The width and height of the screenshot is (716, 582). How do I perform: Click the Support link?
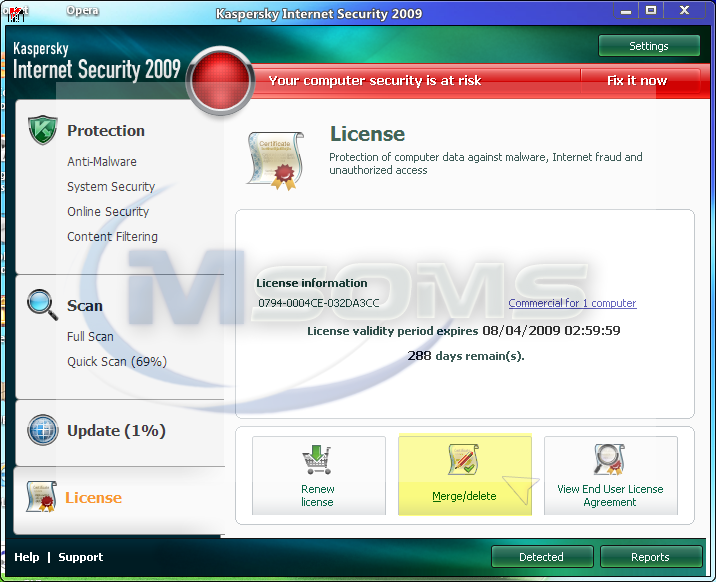[x=80, y=557]
